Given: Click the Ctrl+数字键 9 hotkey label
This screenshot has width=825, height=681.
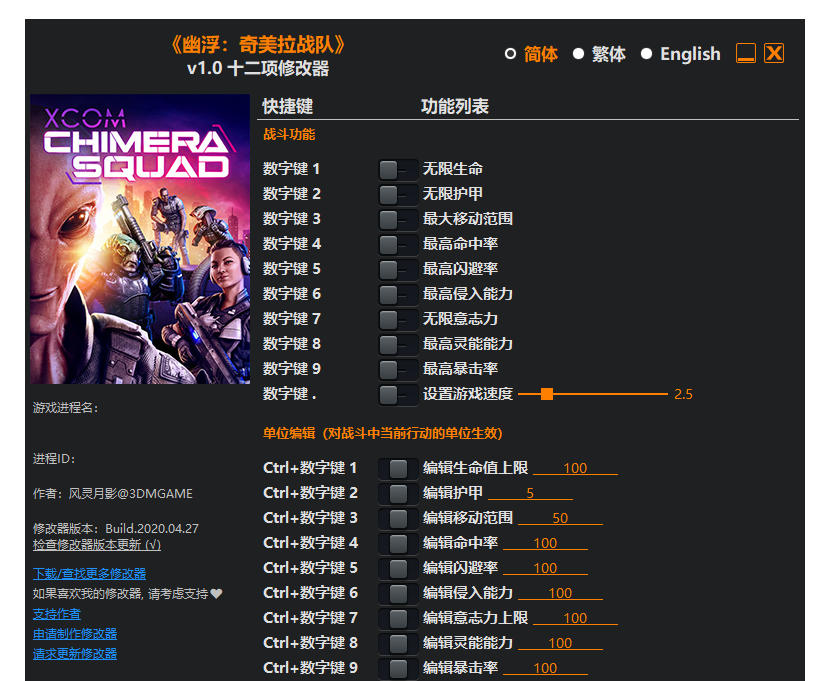Looking at the screenshot, I should 310,668.
